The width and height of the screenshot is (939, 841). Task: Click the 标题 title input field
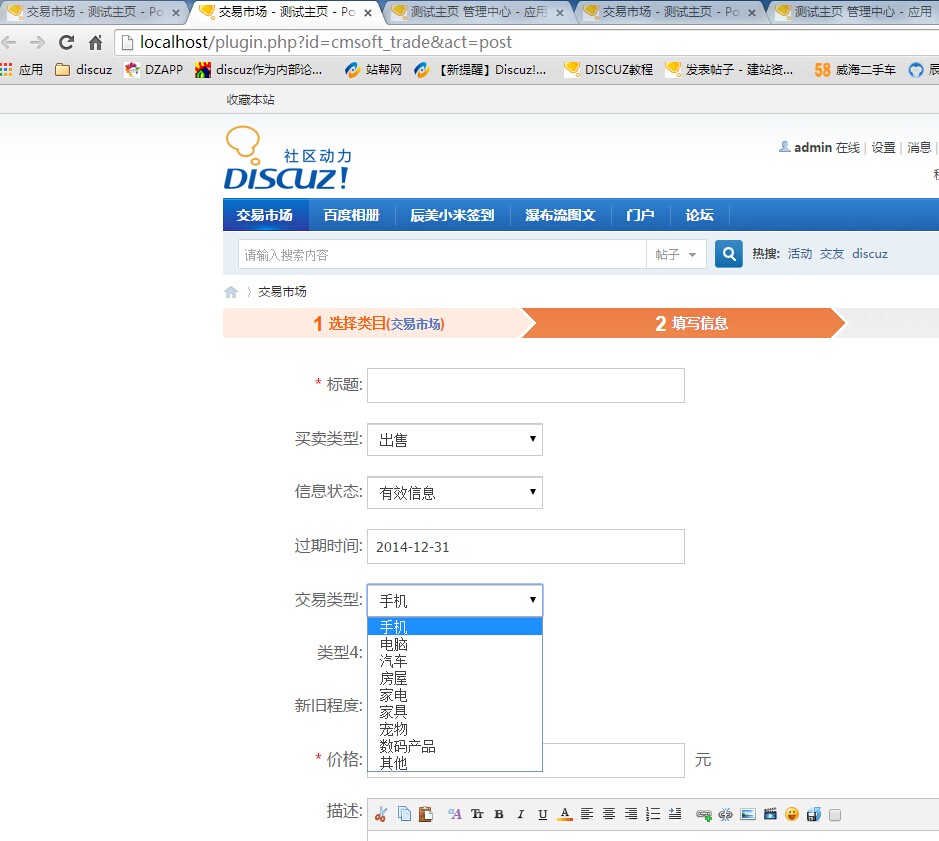526,385
